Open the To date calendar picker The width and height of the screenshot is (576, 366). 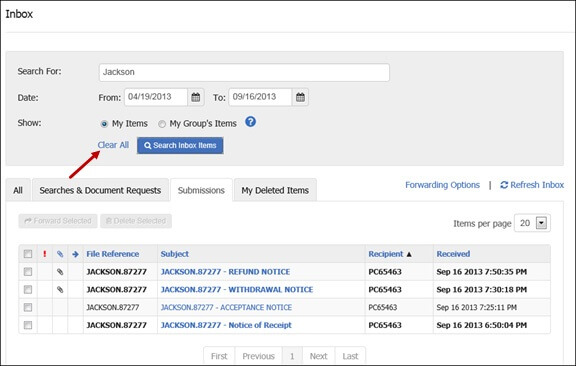click(300, 97)
